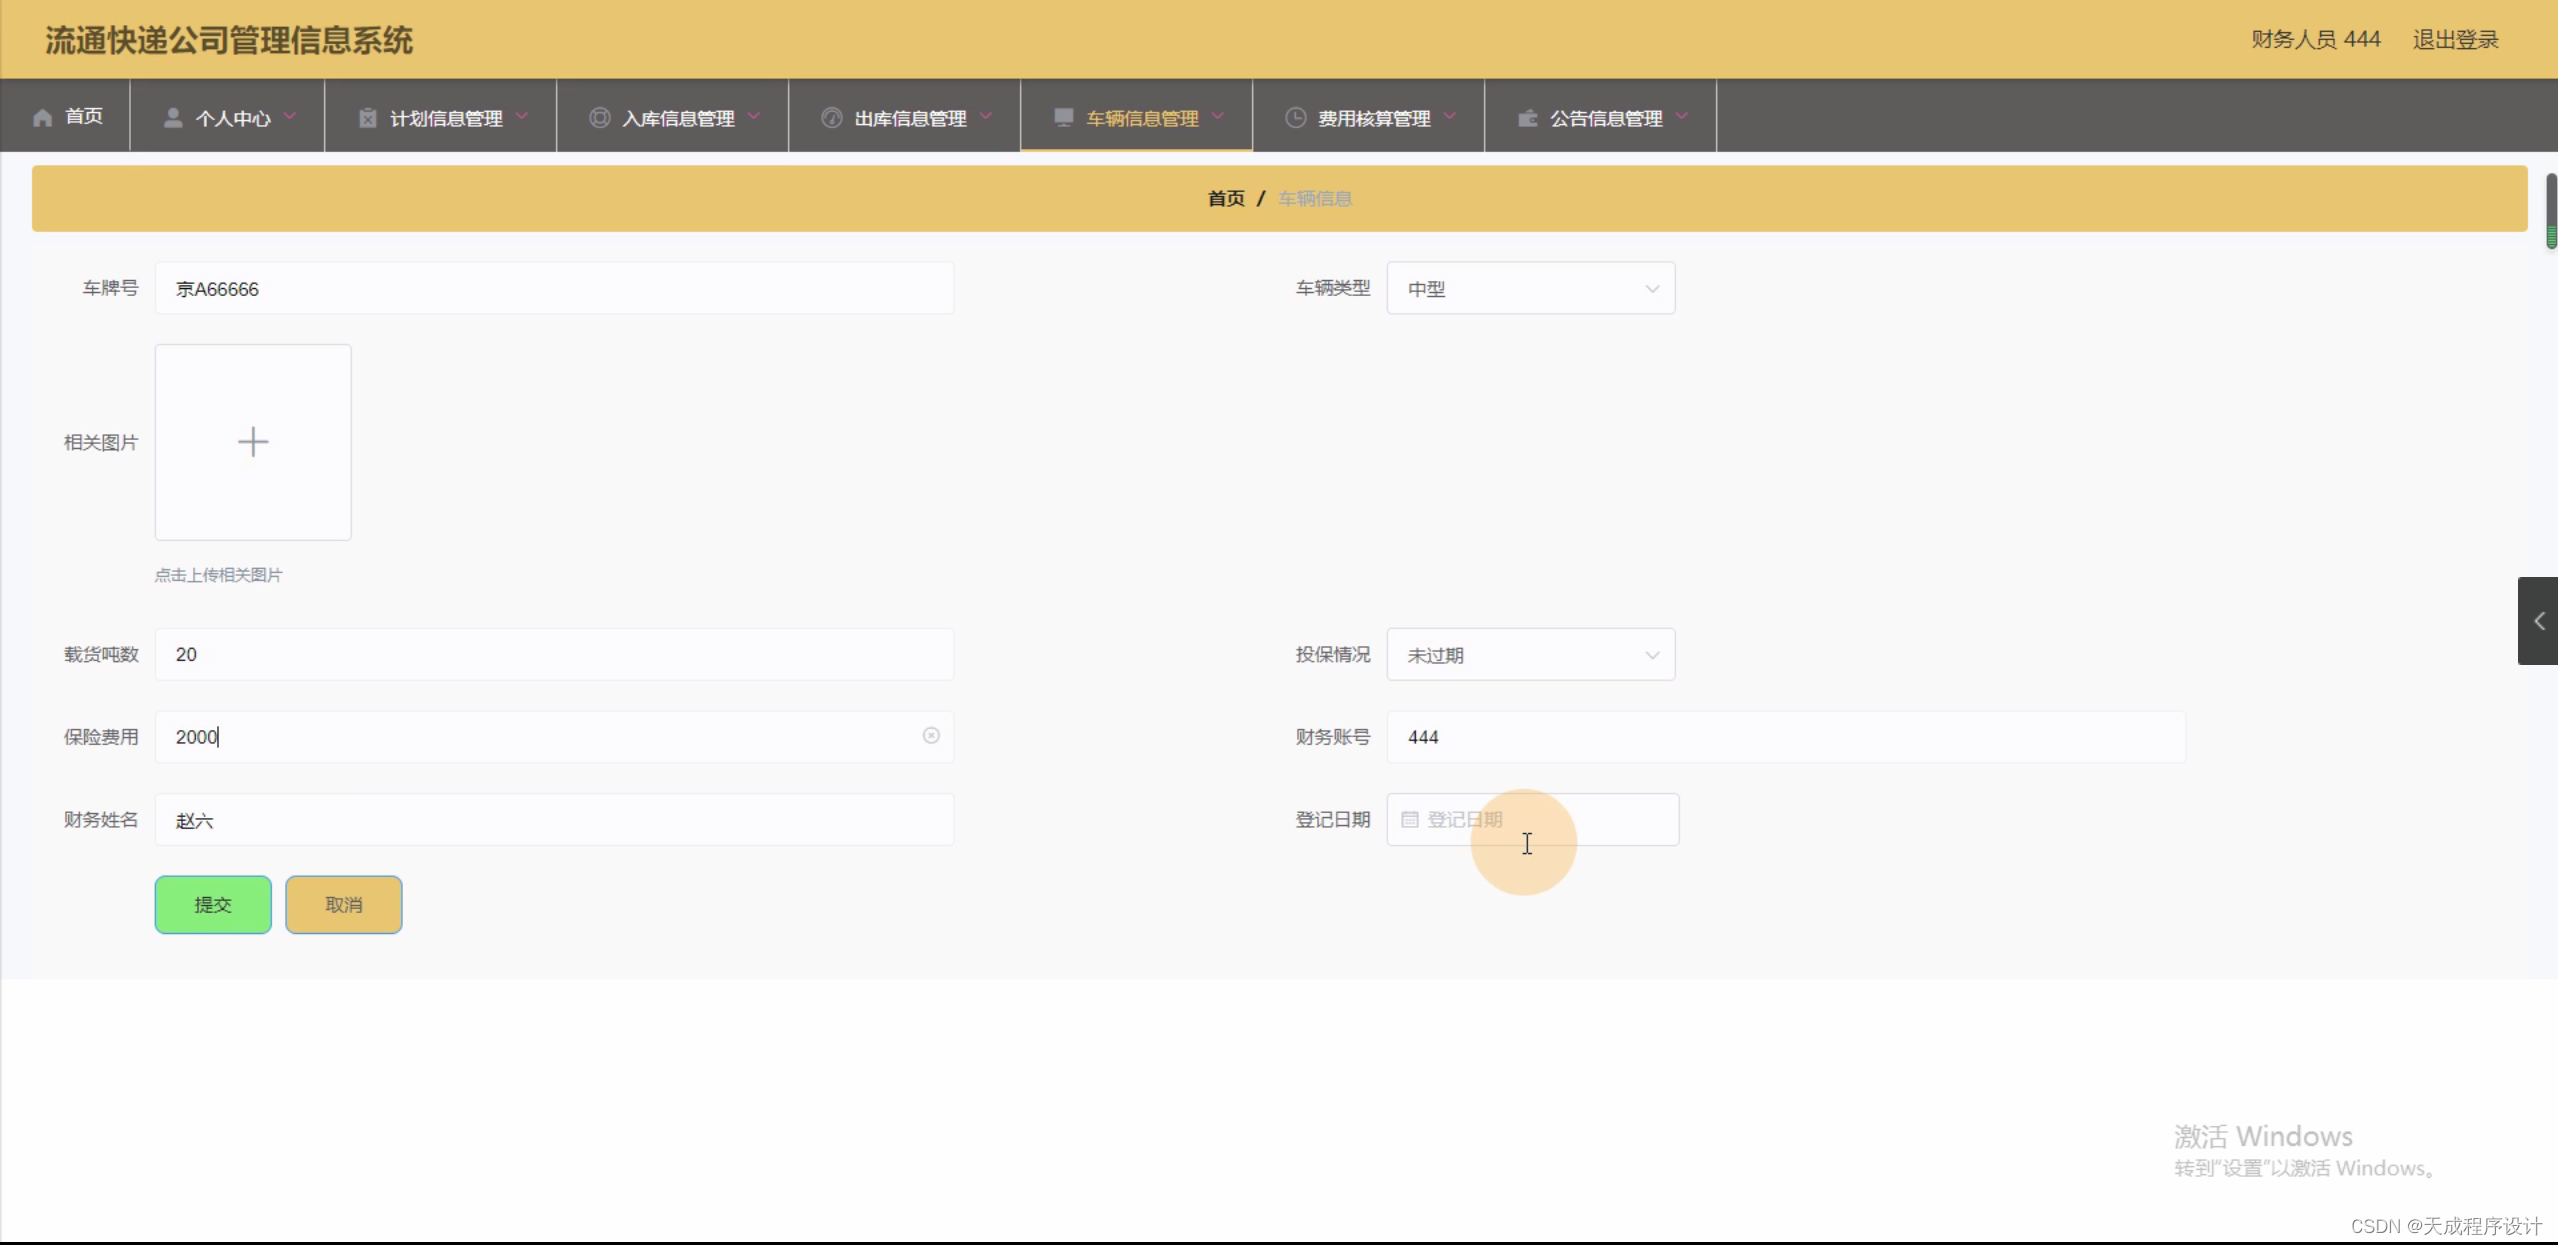Click the plus icon to upload an image
The width and height of the screenshot is (2558, 1245).
point(253,441)
